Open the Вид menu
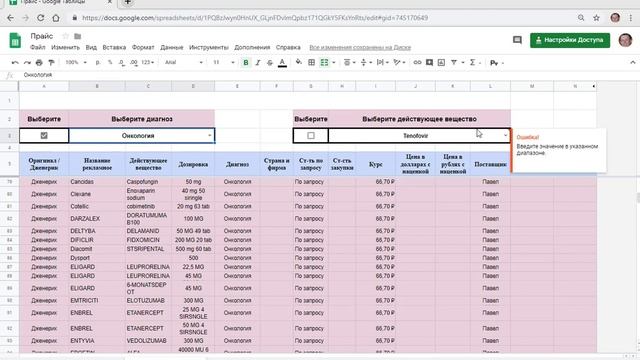 tap(91, 47)
